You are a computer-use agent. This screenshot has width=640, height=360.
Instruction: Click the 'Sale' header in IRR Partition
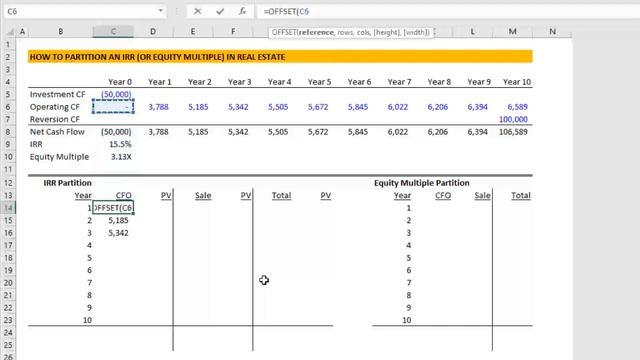(203, 196)
